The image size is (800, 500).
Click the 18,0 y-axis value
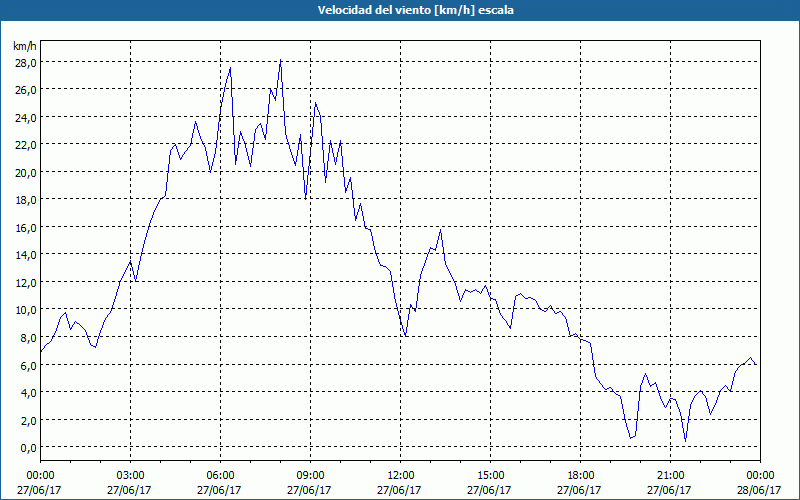[x=25, y=199]
